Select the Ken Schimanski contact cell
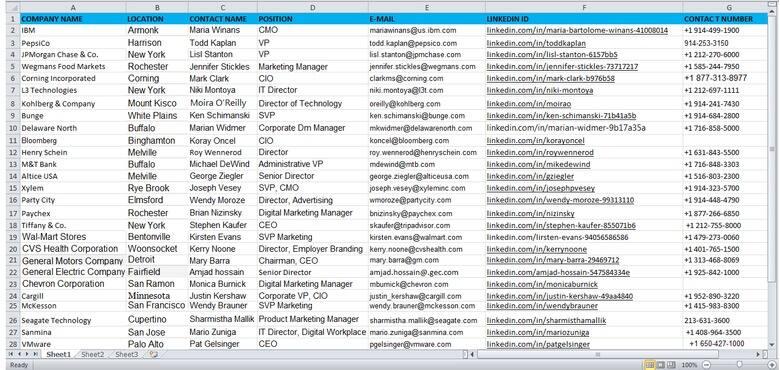This screenshot has width=780, height=370. click(x=222, y=115)
